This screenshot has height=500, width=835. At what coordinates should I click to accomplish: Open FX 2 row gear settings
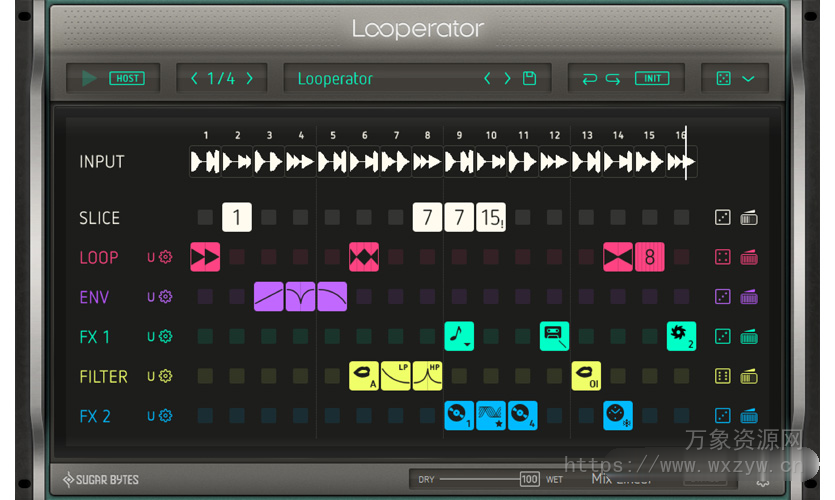click(166, 415)
